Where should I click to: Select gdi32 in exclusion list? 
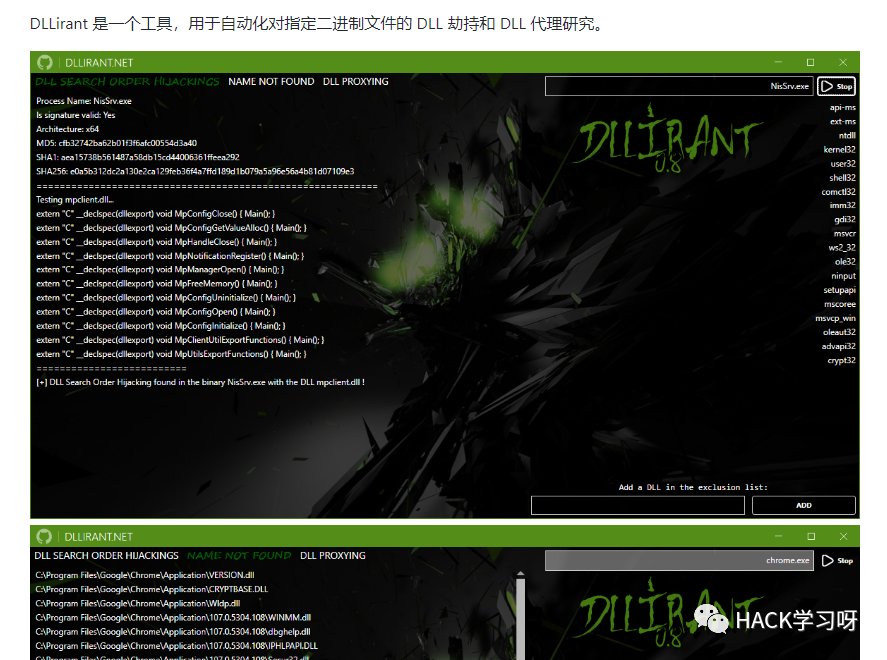(x=845, y=219)
